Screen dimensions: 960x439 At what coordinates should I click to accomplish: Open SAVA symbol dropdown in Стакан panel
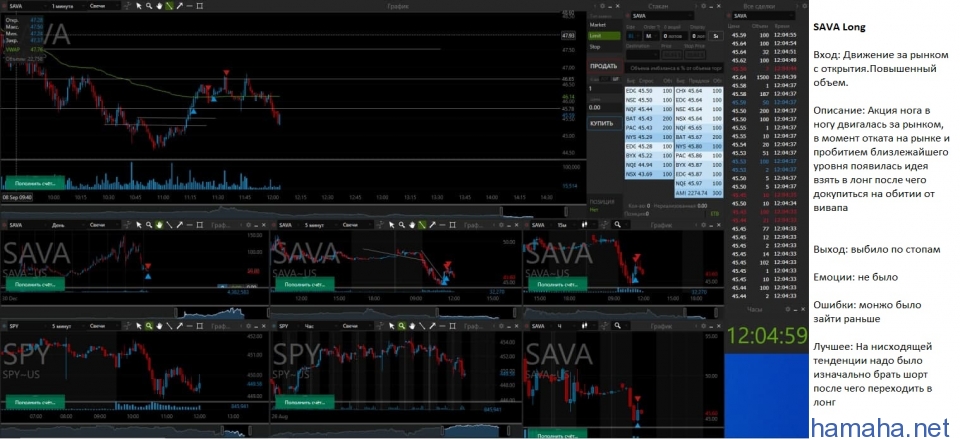pos(662,16)
